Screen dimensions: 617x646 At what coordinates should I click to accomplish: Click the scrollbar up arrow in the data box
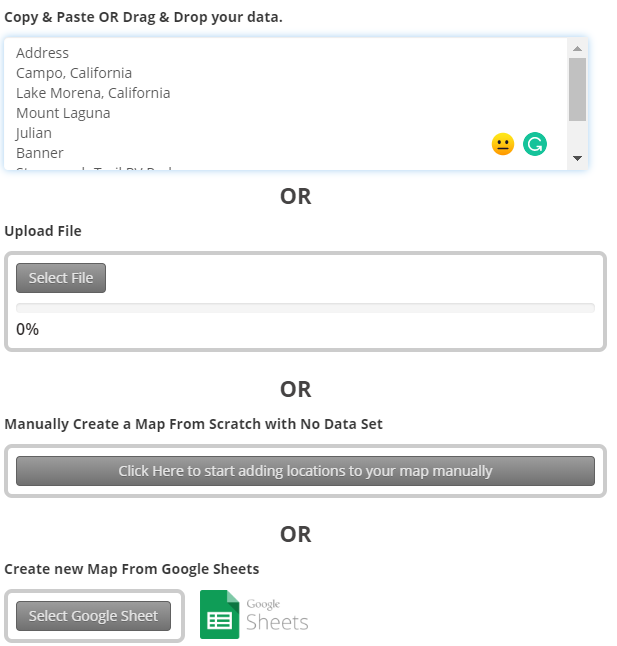click(x=577, y=48)
